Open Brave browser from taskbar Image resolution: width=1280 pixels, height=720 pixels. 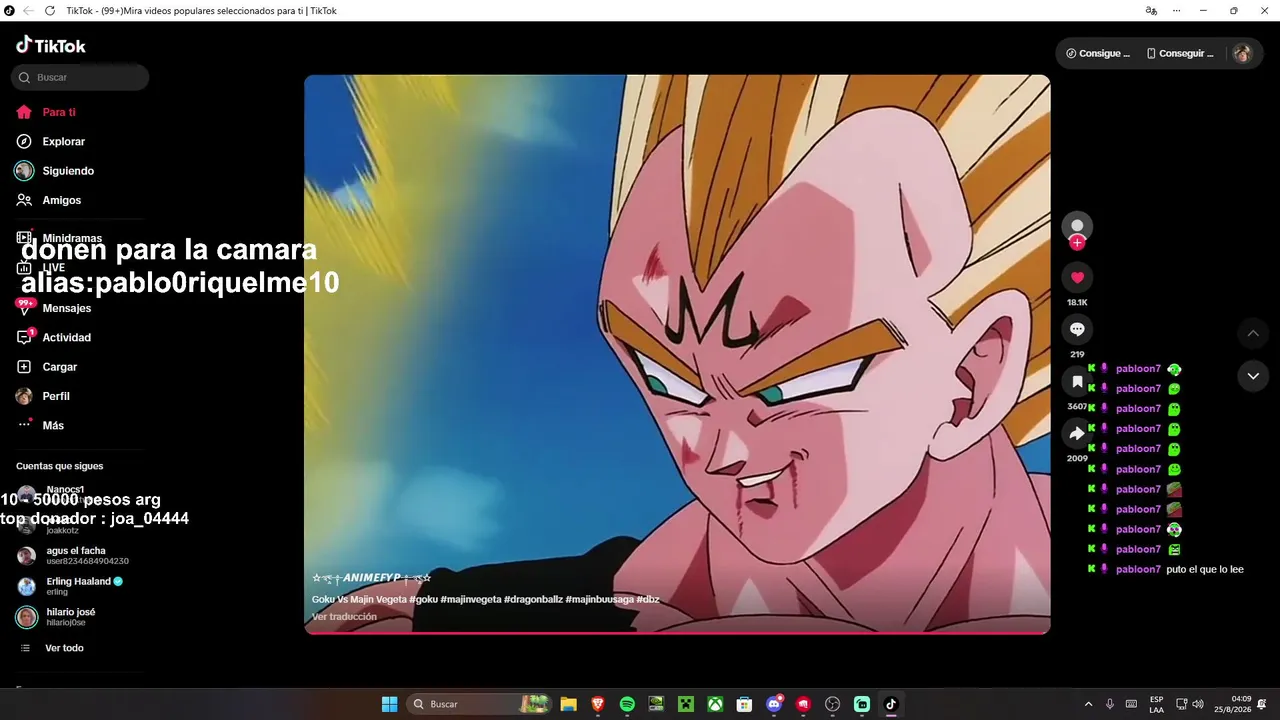(x=598, y=704)
